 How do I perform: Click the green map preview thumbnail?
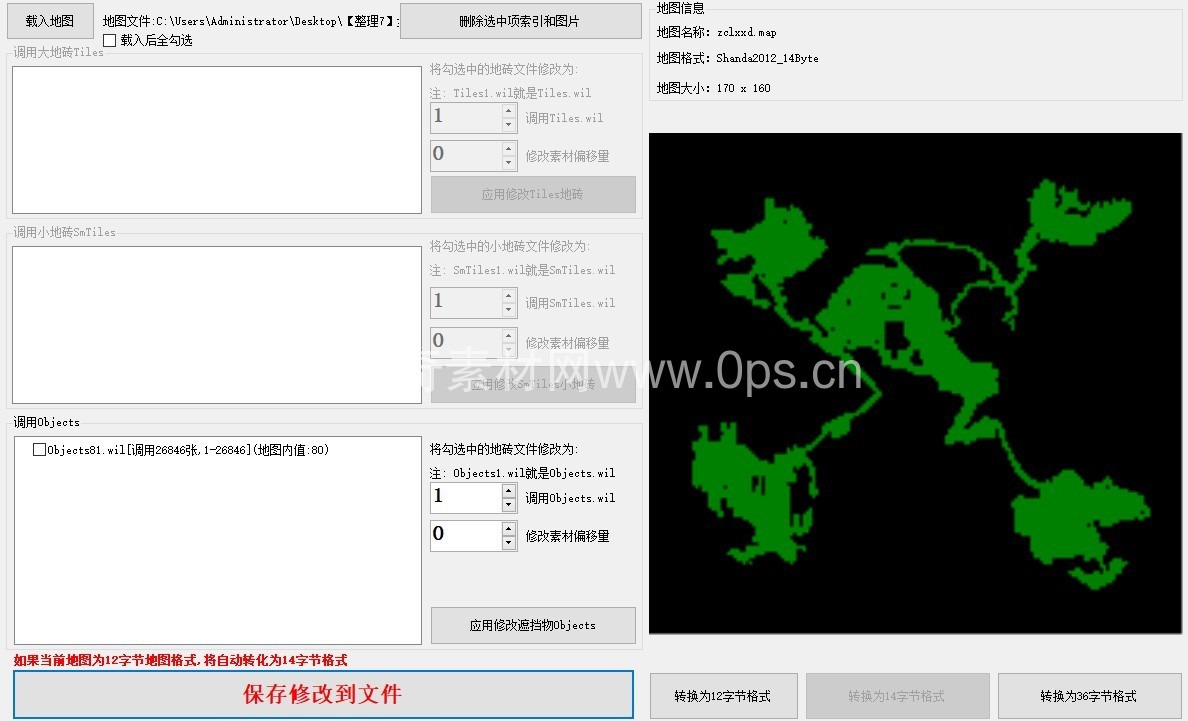914,383
